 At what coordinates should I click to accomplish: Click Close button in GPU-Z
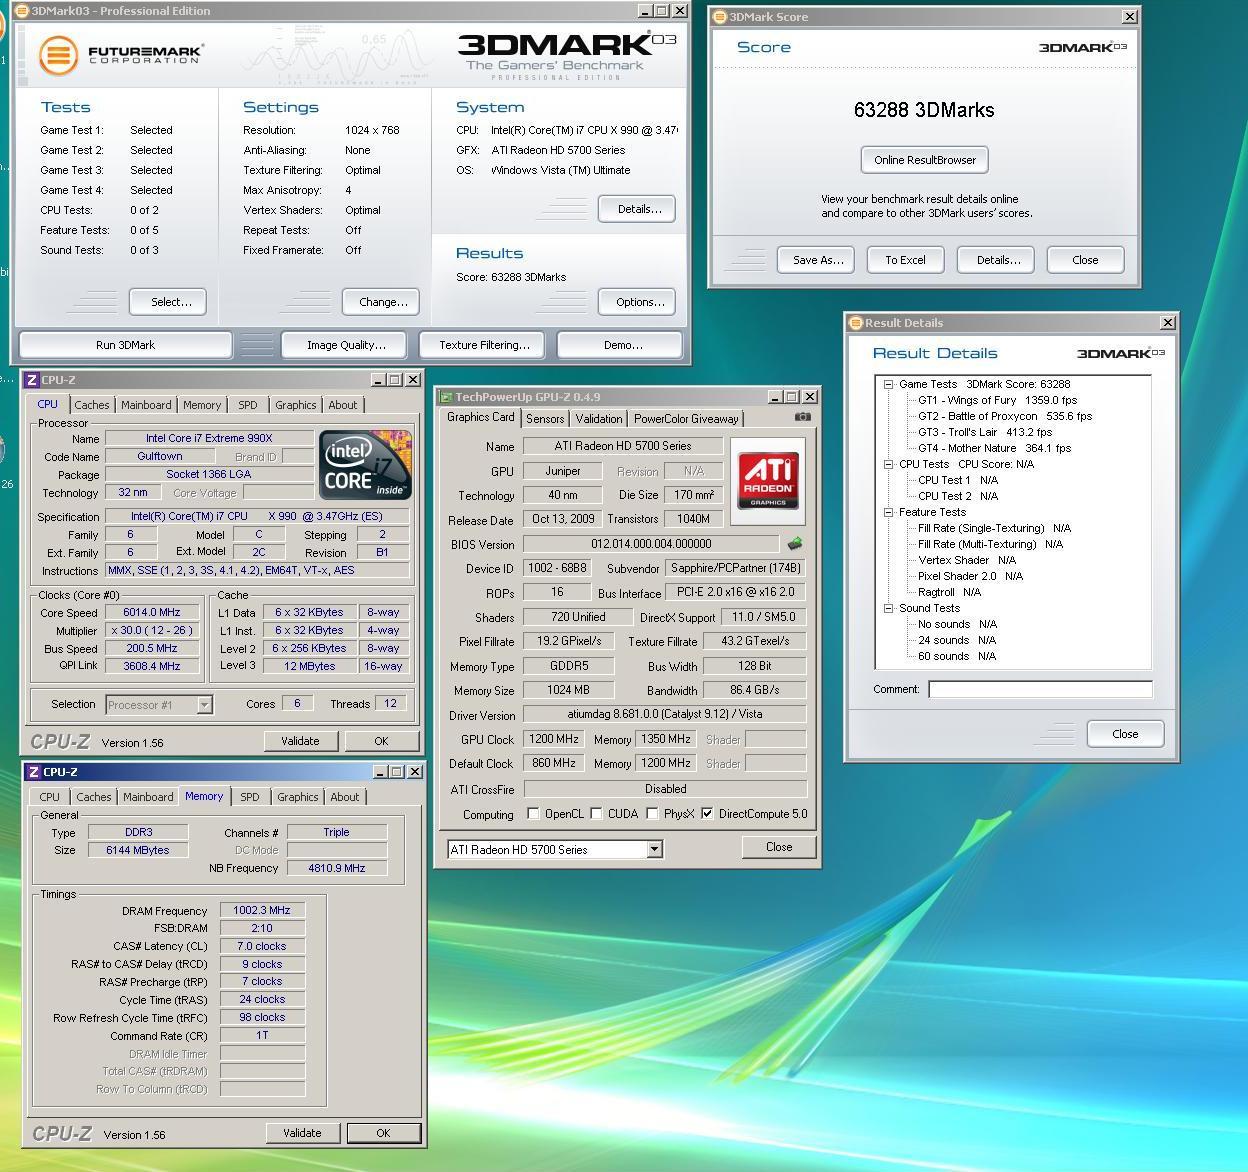779,847
